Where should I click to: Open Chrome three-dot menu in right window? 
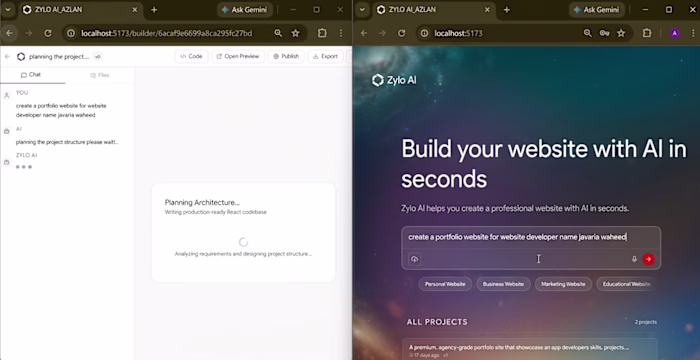[x=693, y=33]
